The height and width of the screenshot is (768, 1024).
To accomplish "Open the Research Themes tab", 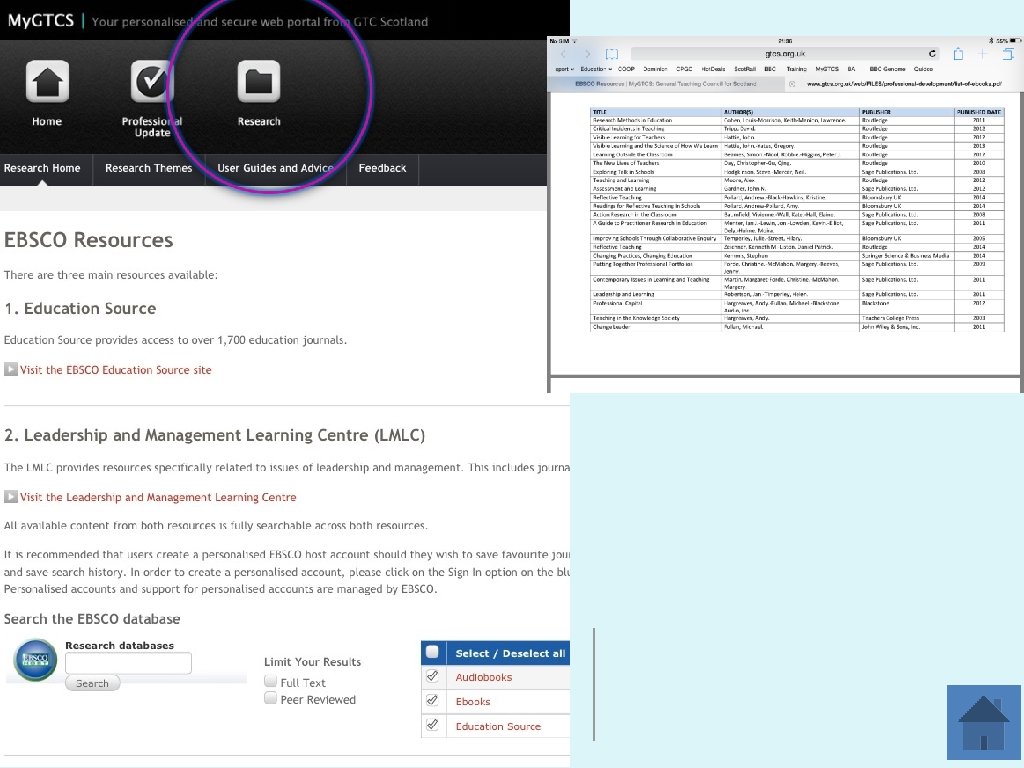I will pyautogui.click(x=149, y=168).
